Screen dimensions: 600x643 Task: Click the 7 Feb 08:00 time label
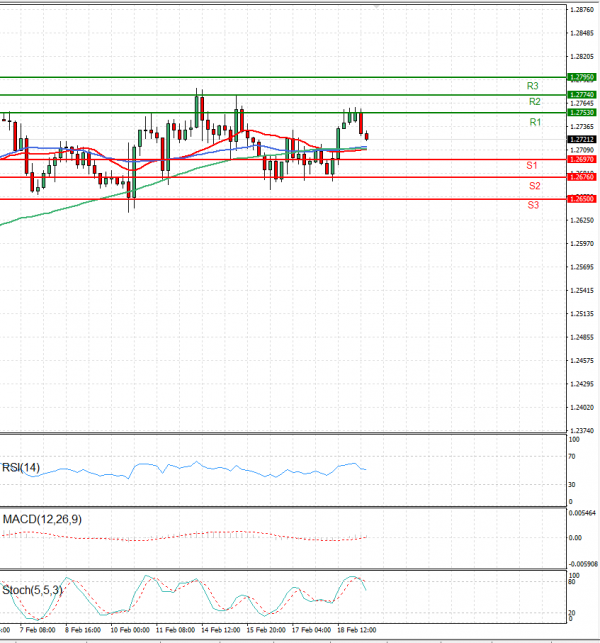pyautogui.click(x=37, y=630)
